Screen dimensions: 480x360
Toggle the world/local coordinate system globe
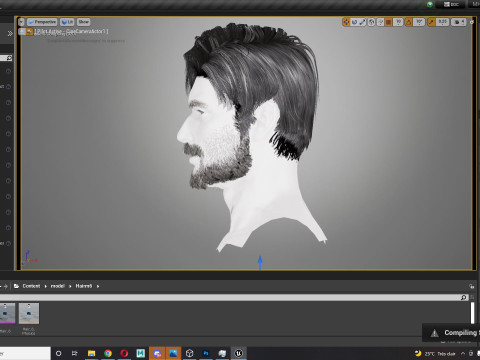click(x=371, y=22)
